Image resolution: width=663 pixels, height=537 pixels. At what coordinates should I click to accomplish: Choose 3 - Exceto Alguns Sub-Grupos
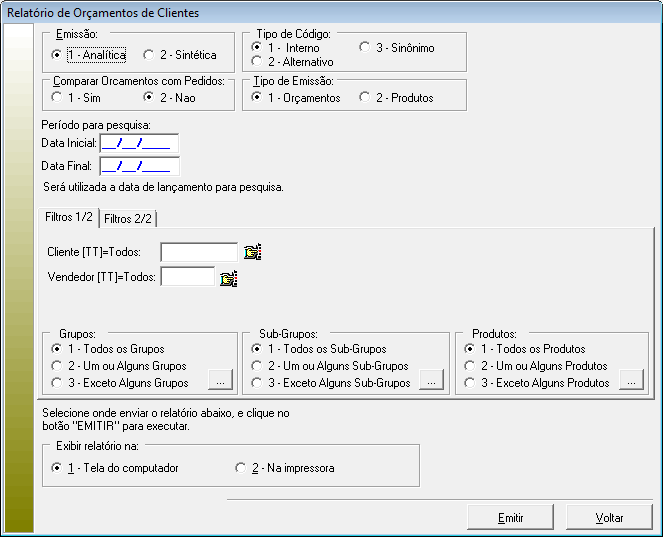tap(257, 383)
